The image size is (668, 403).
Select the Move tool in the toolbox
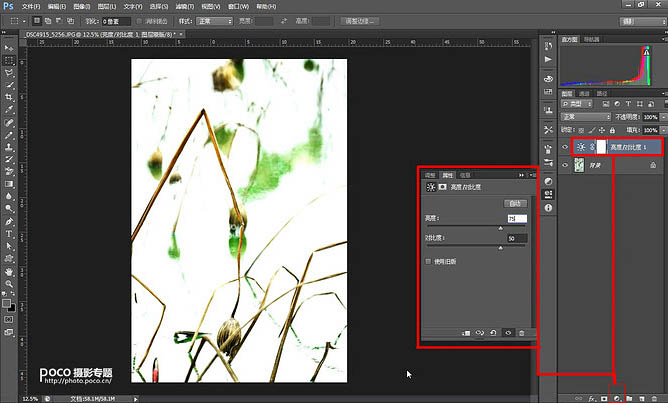[x=9, y=48]
